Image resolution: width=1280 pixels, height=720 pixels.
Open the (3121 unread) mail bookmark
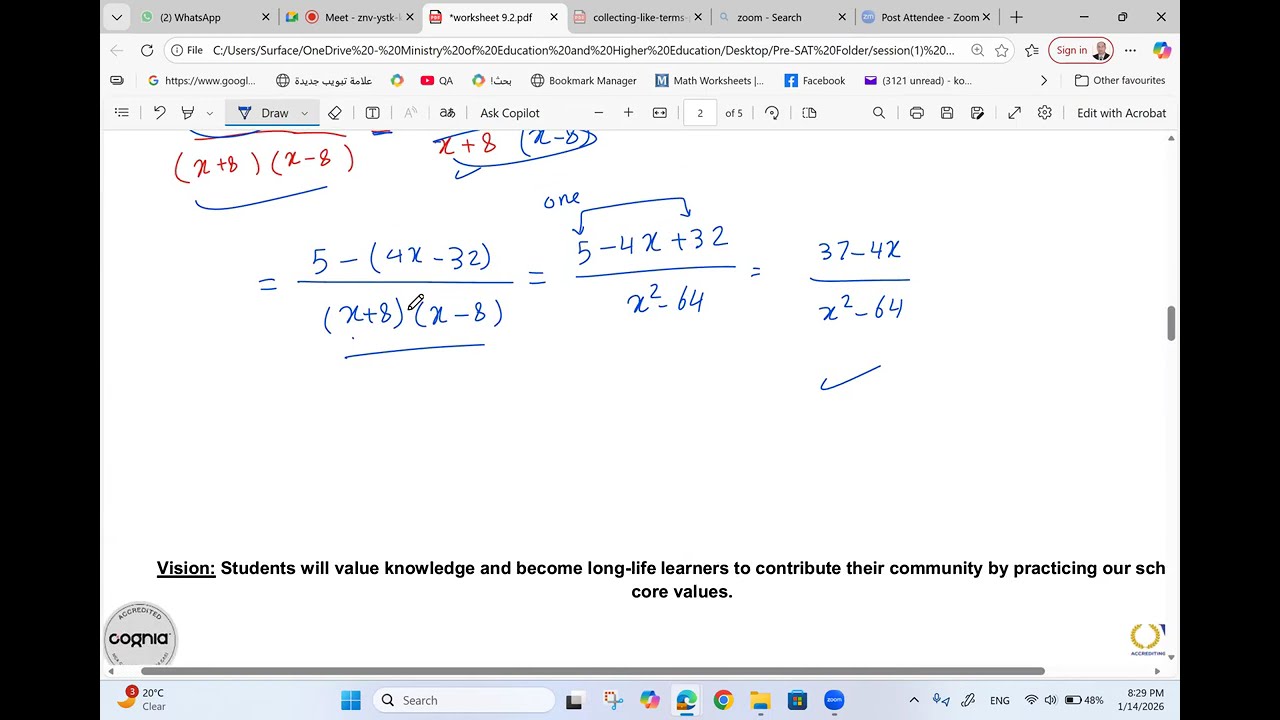point(917,80)
